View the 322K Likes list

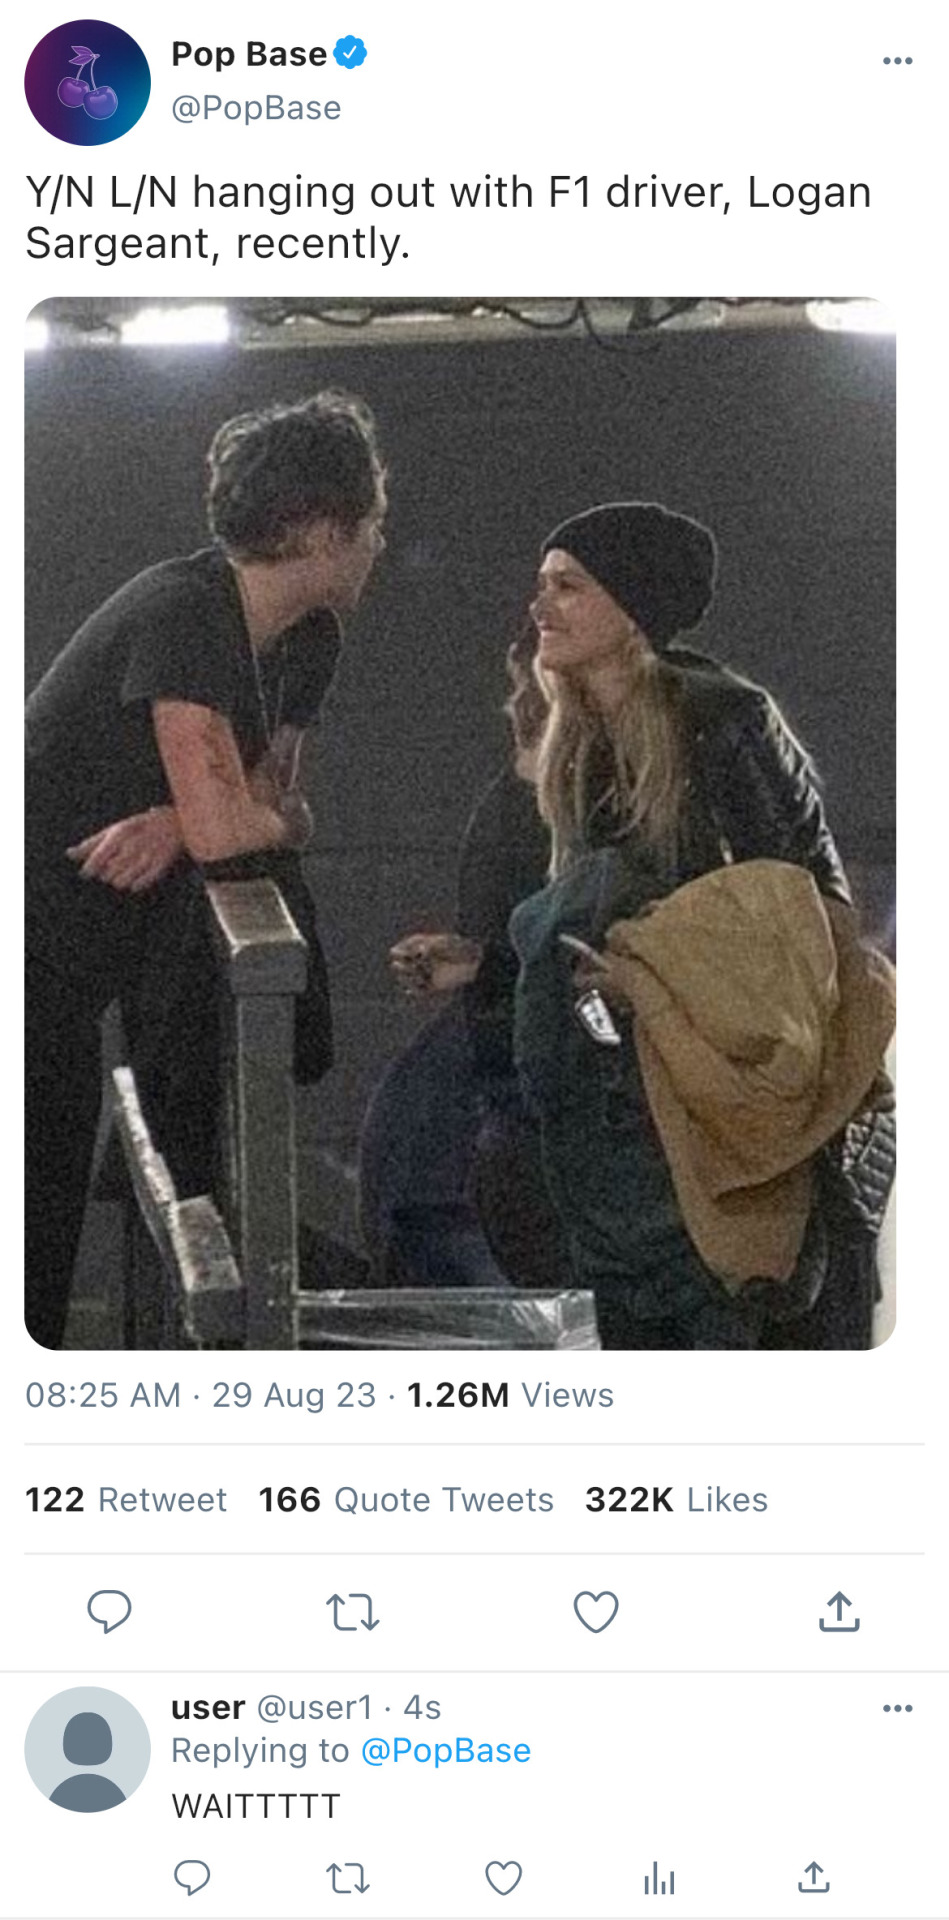click(x=676, y=1499)
